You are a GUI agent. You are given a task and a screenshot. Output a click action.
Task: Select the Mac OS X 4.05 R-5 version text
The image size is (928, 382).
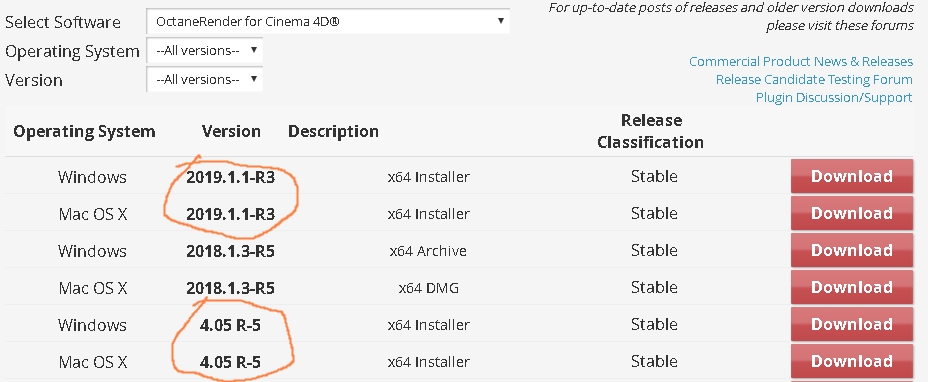[x=231, y=362]
